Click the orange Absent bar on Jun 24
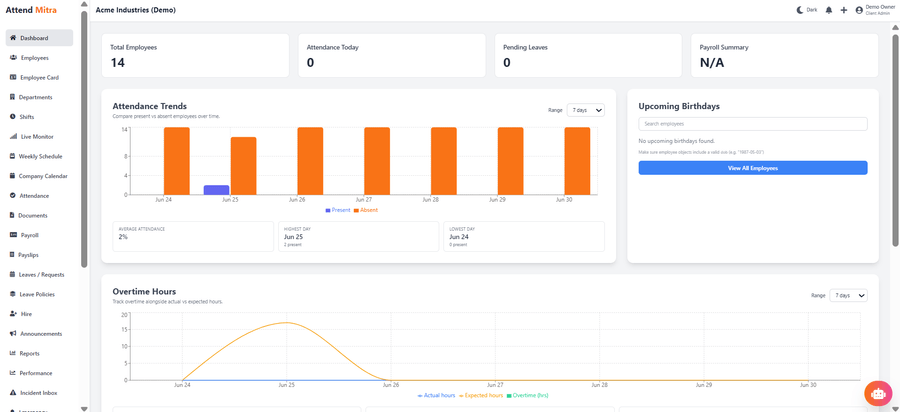This screenshot has height=412, width=900. [x=177, y=161]
